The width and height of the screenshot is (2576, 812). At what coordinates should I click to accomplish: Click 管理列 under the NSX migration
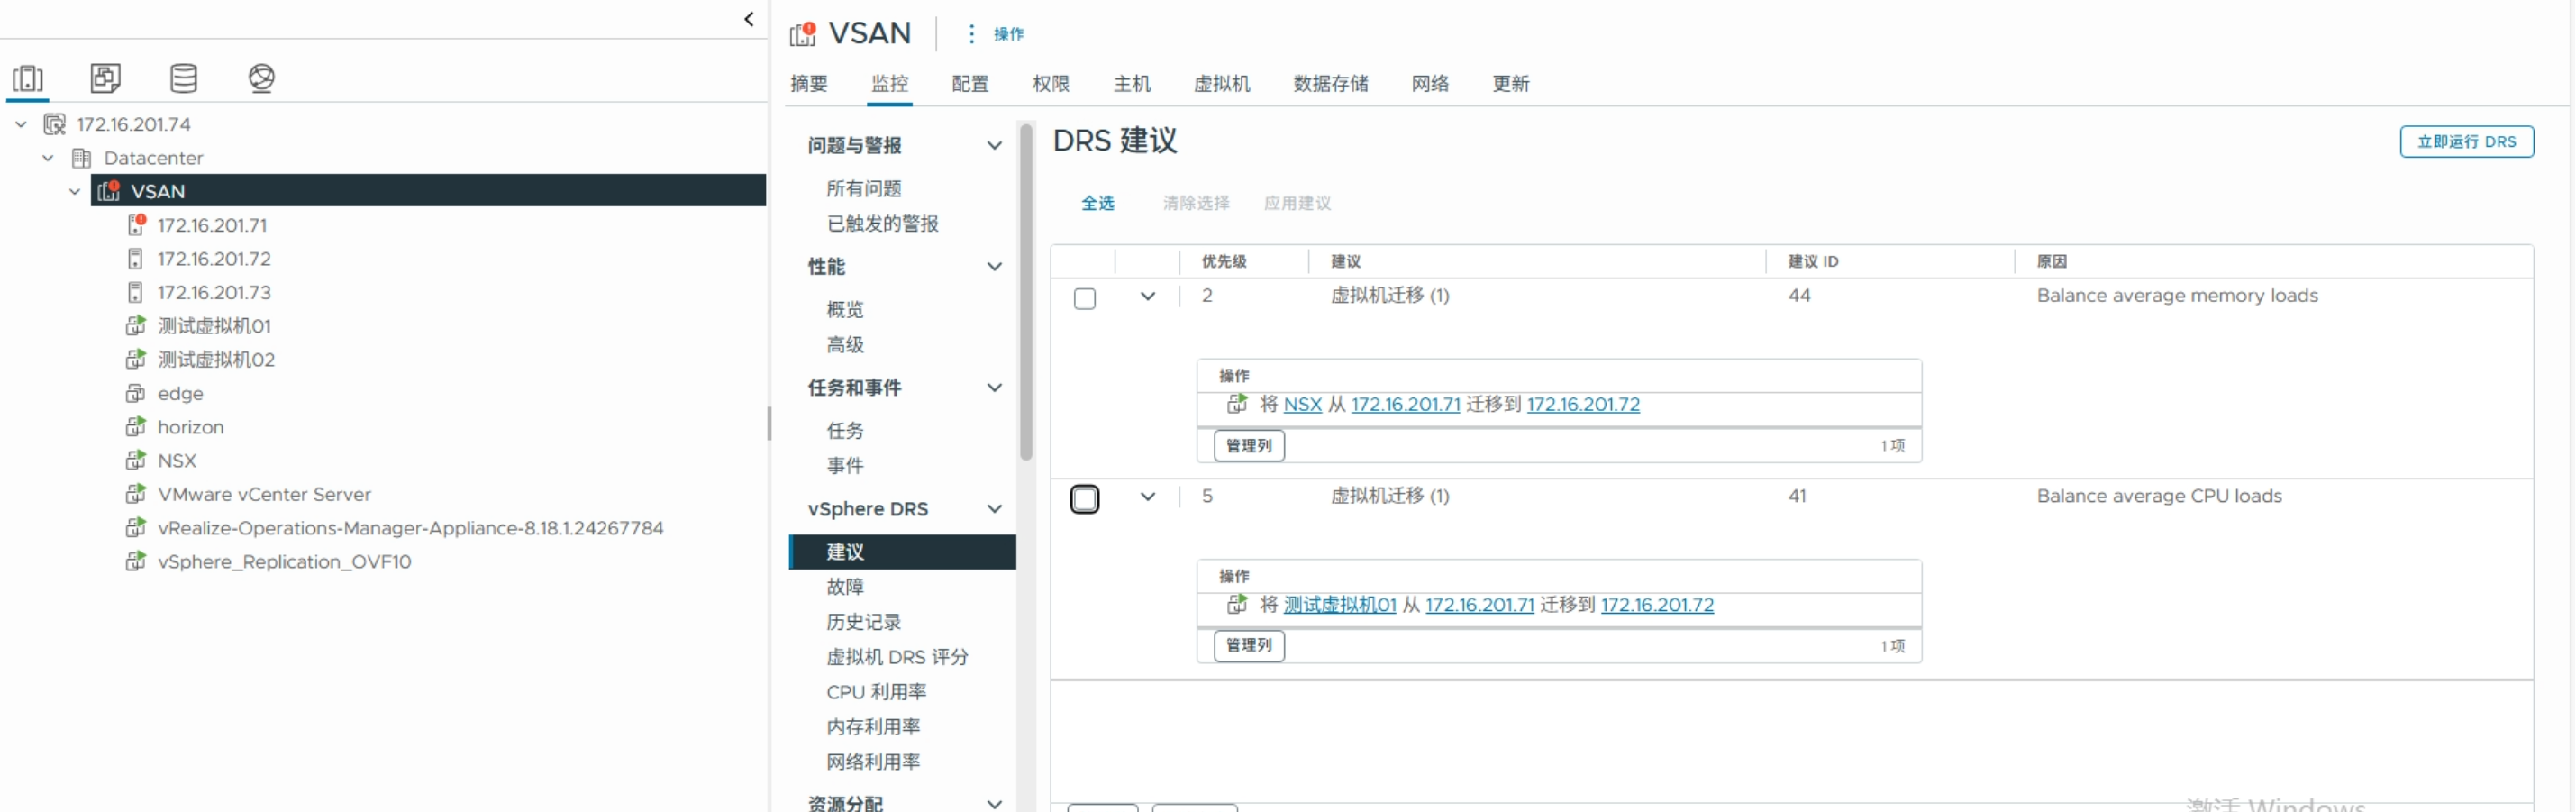pyautogui.click(x=1249, y=445)
